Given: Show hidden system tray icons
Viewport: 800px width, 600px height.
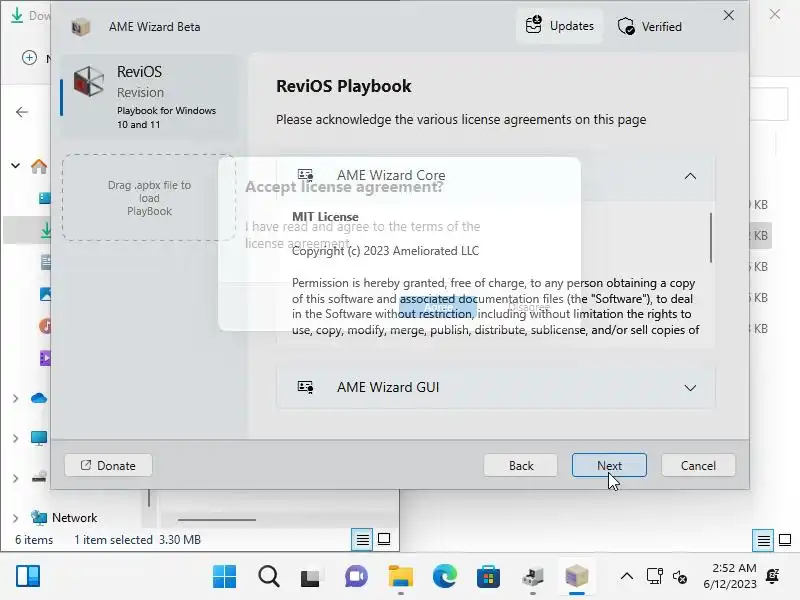Looking at the screenshot, I should (x=627, y=577).
